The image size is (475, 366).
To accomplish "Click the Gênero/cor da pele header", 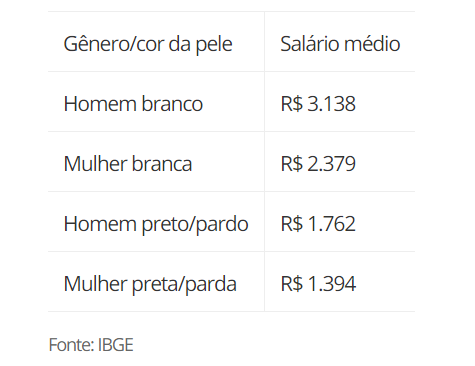I will pos(148,44).
